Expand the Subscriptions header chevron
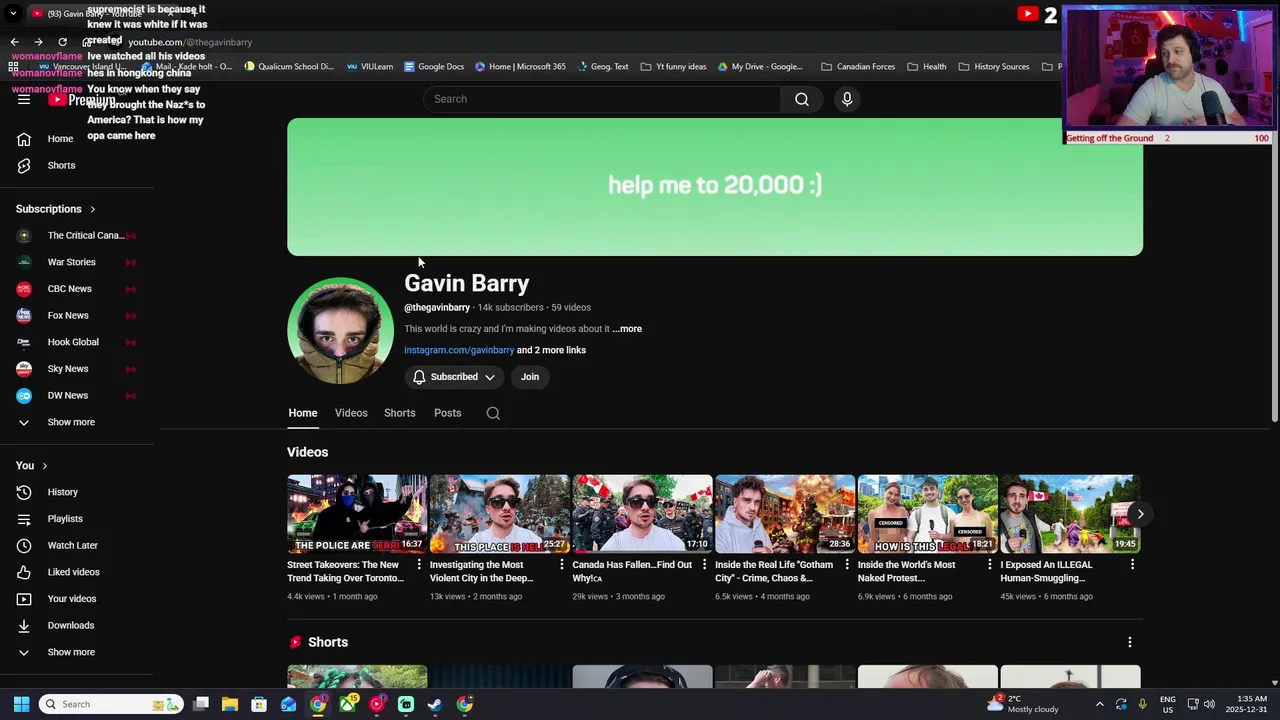Viewport: 1280px width, 720px height. coord(93,209)
